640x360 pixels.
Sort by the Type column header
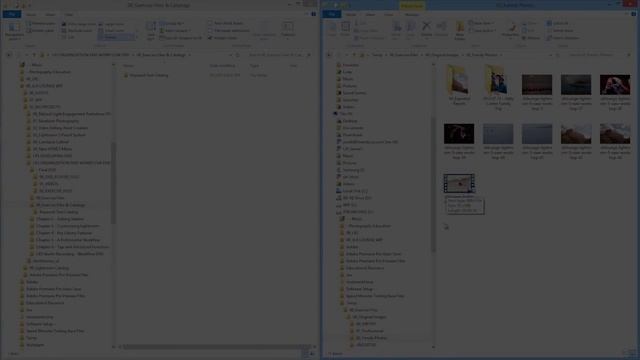click(254, 65)
